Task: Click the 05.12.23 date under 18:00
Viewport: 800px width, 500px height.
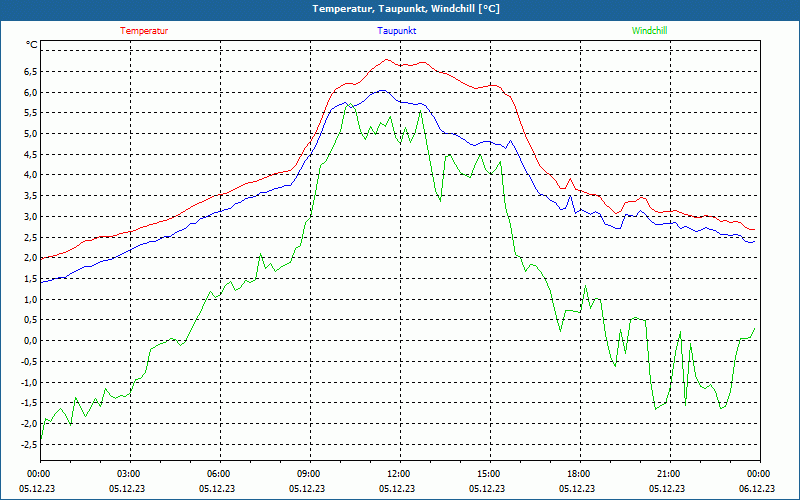Action: click(577, 488)
